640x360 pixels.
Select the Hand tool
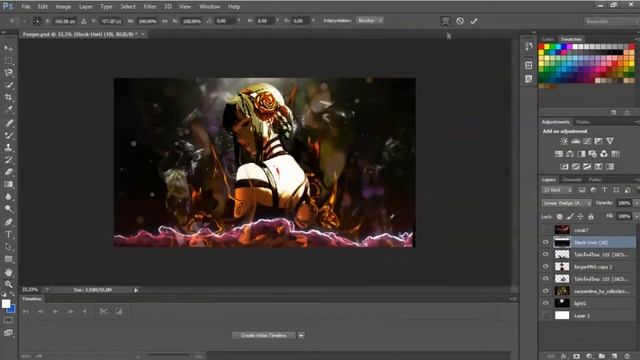pyautogui.click(x=8, y=272)
